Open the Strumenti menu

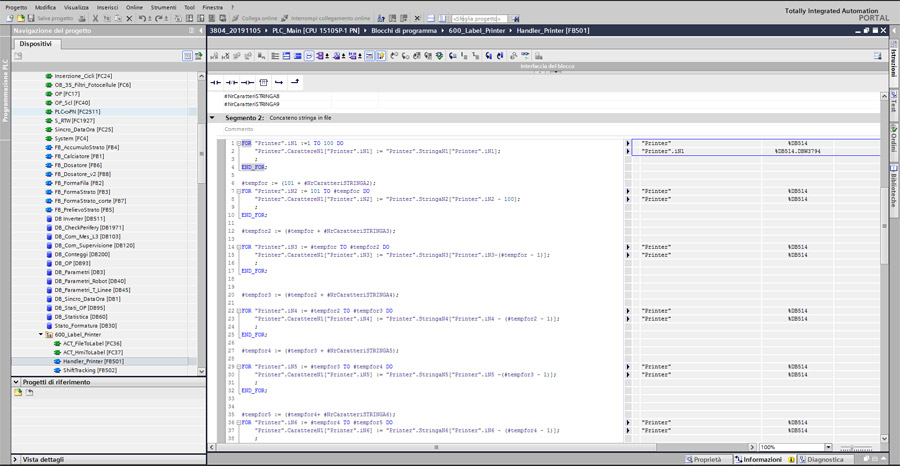point(163,7)
